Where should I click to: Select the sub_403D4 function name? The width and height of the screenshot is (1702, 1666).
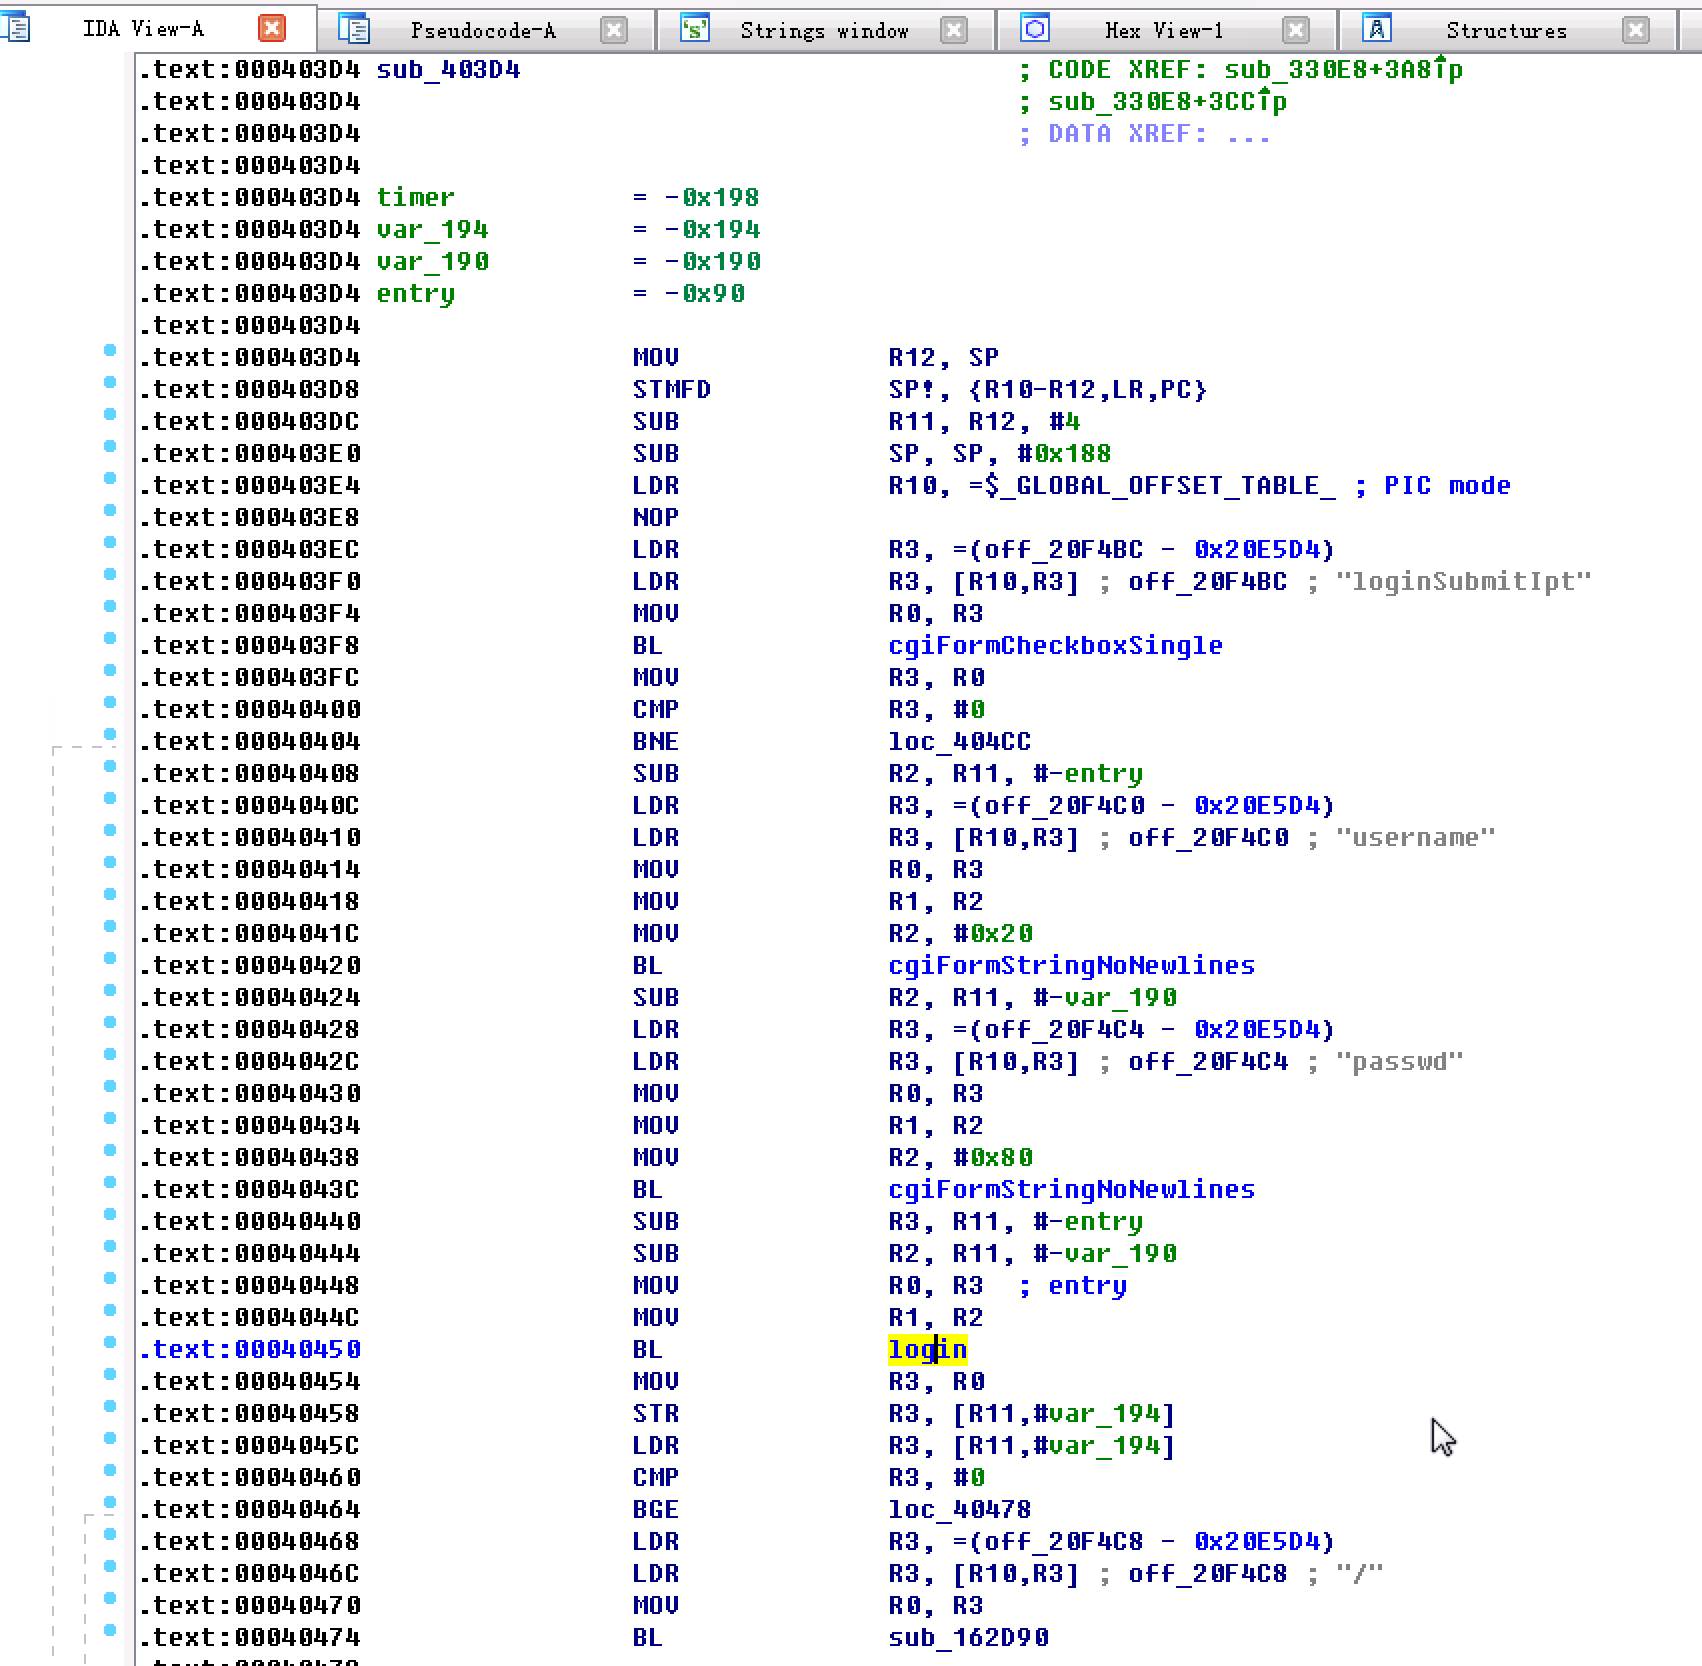tap(448, 69)
